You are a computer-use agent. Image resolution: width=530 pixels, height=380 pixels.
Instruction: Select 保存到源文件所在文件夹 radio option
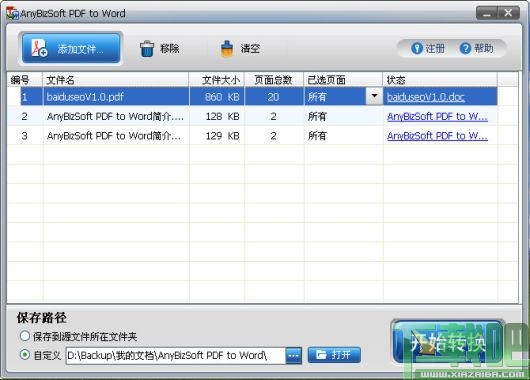pos(25,336)
